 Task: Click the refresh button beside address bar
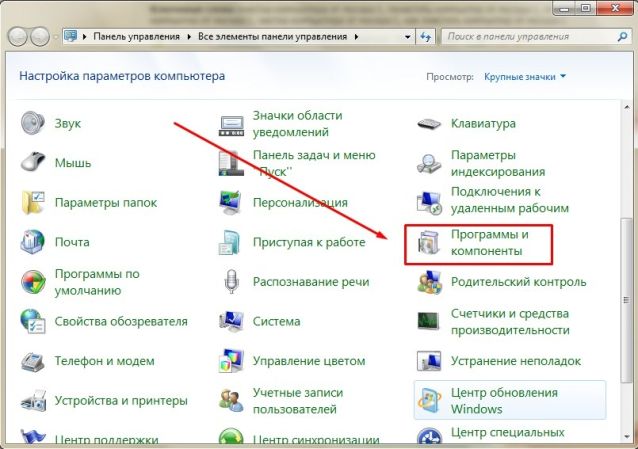425,37
